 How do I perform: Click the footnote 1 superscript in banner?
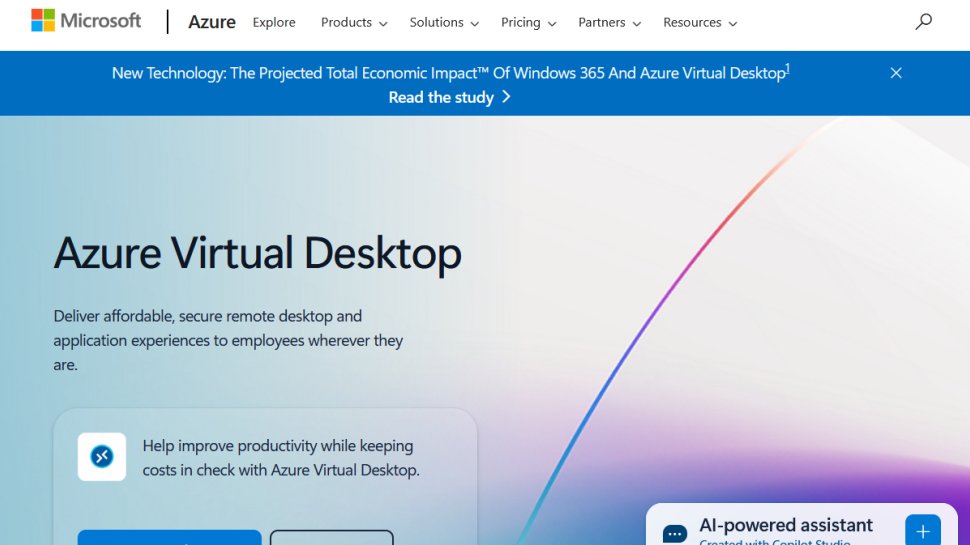tap(788, 68)
